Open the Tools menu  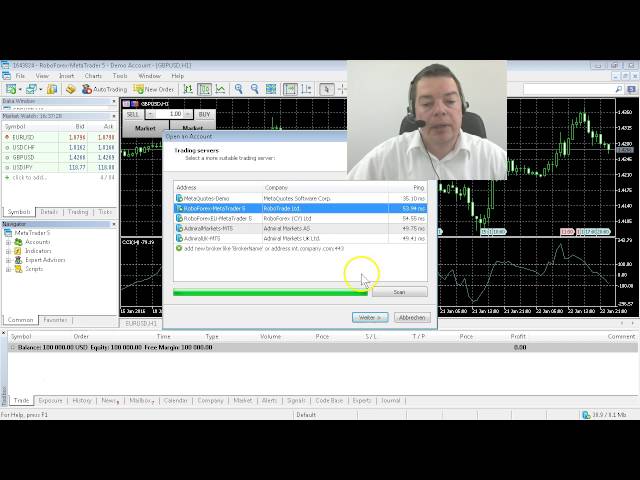(120, 76)
